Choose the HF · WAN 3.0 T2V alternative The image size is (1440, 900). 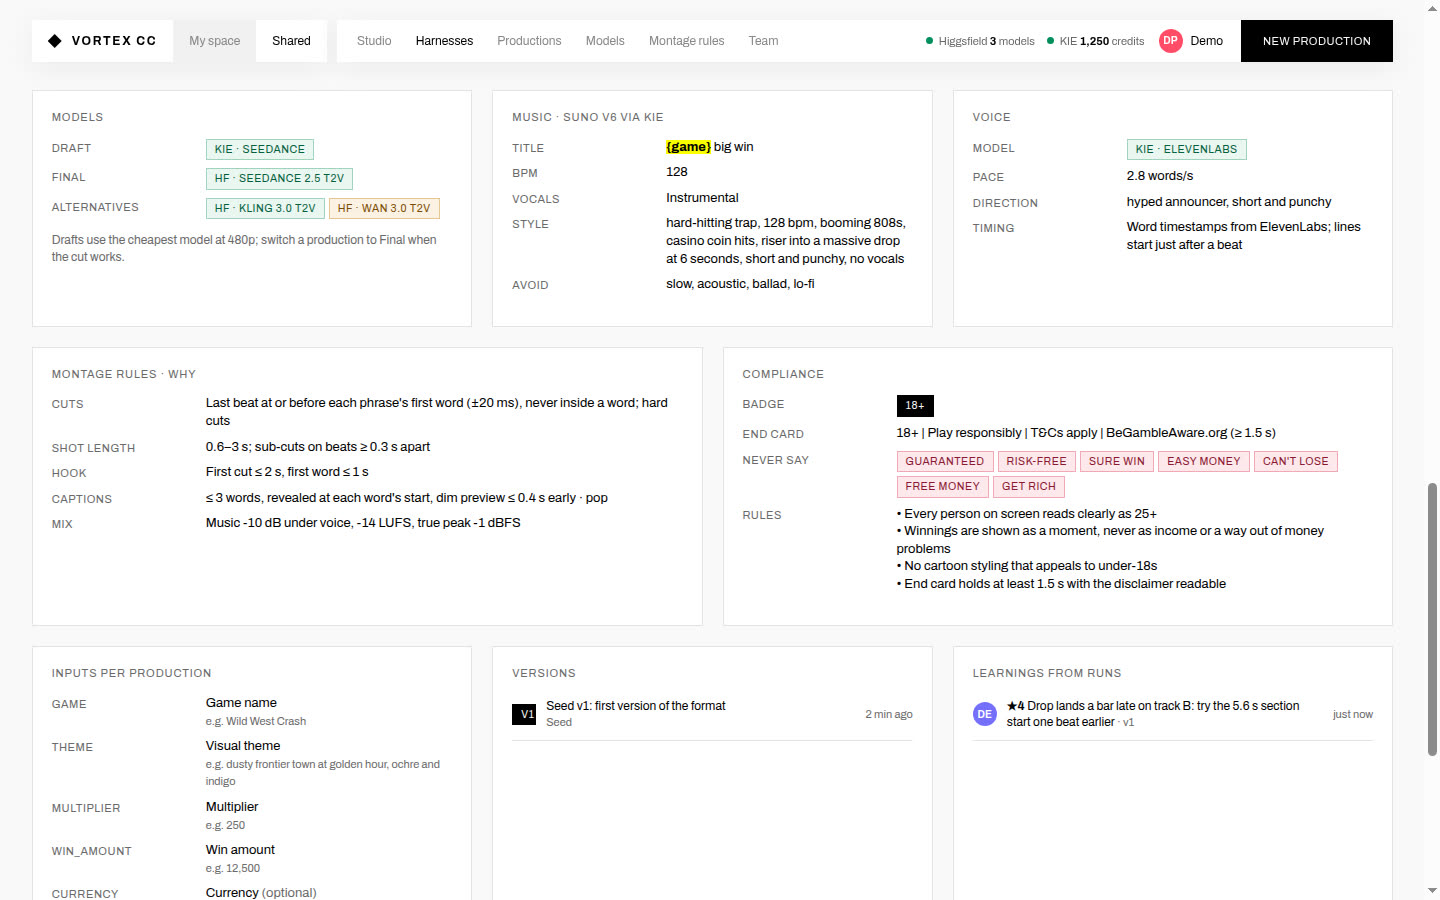(384, 208)
